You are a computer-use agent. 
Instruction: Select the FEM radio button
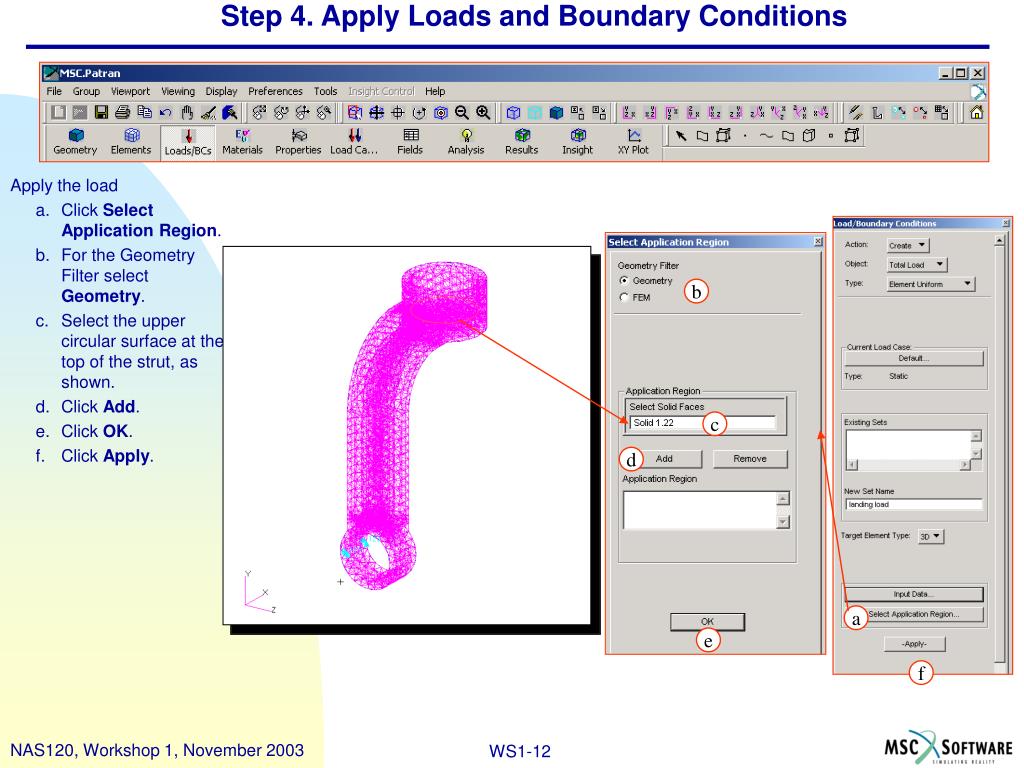pyautogui.click(x=624, y=298)
